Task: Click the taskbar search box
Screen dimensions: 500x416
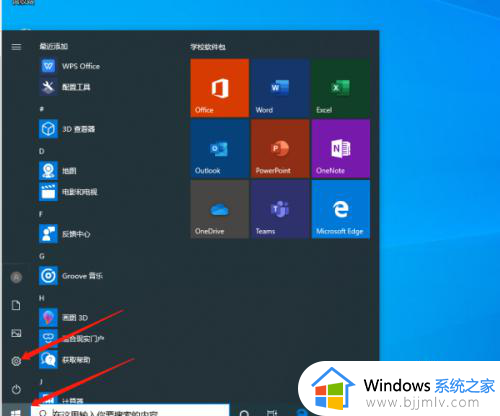Action: pos(130,411)
